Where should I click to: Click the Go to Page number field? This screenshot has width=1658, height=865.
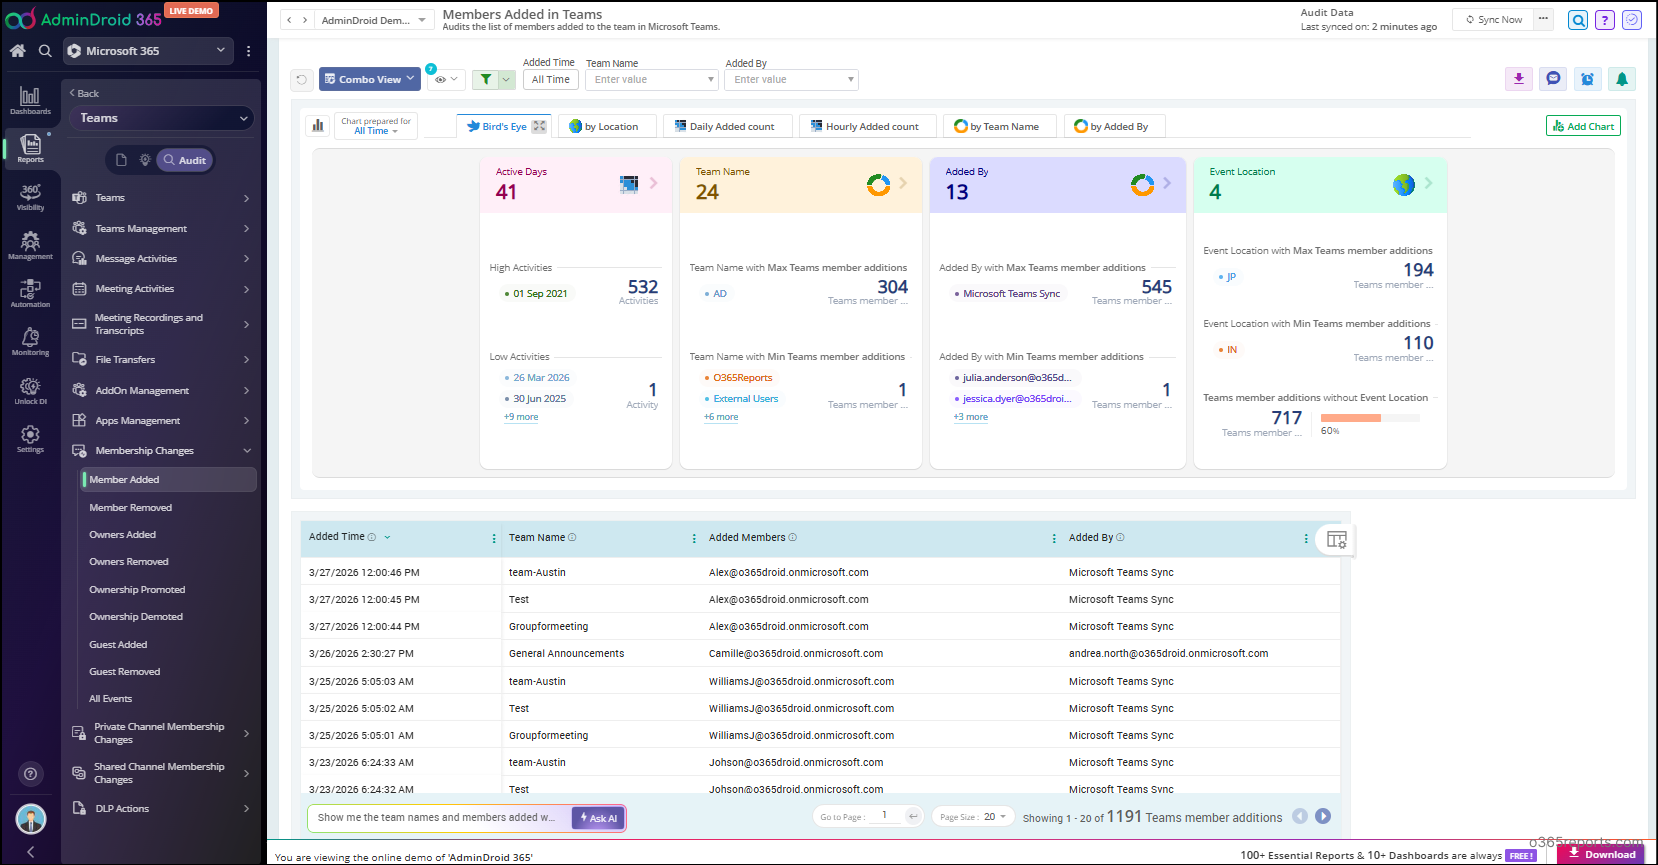click(885, 816)
